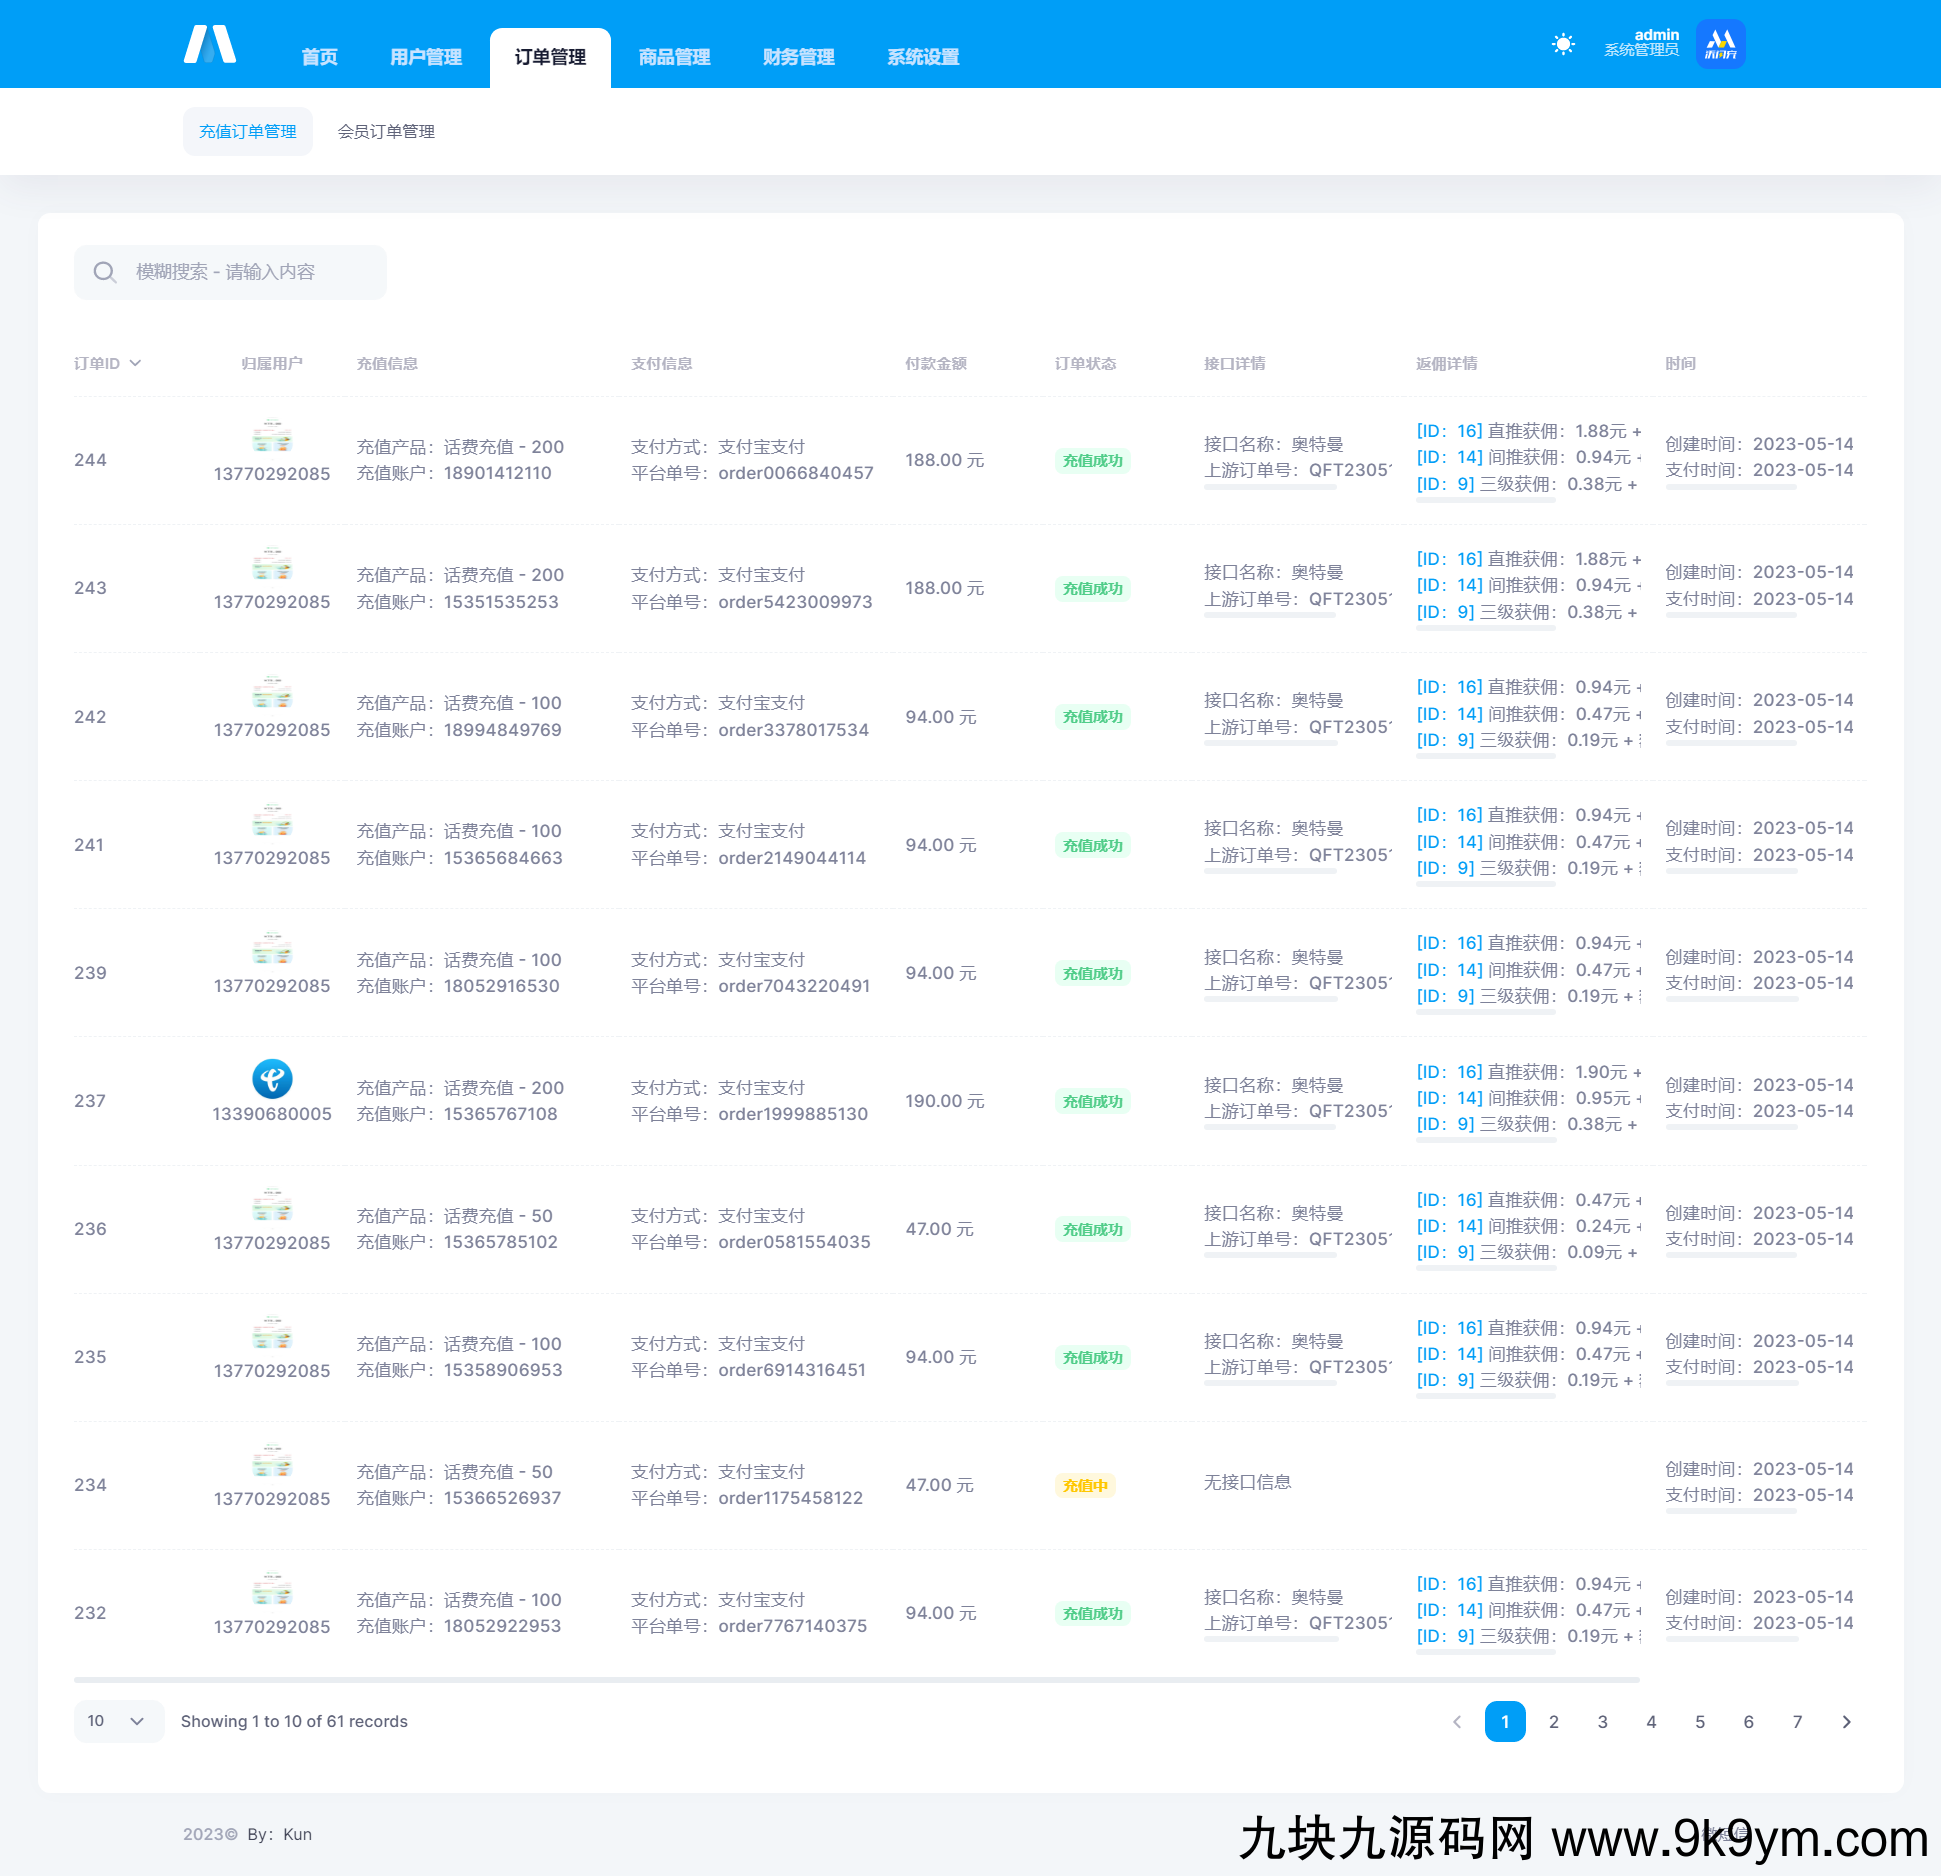This screenshot has height=1876, width=1941.
Task: Click the 充值中 status badge of order 234
Action: pos(1085,1485)
